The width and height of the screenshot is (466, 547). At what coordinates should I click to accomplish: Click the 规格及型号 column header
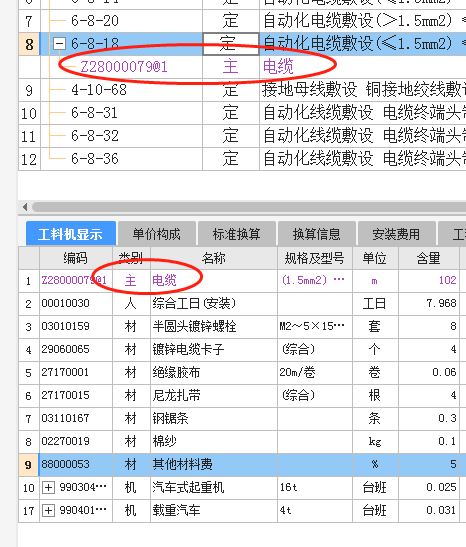[x=315, y=258]
